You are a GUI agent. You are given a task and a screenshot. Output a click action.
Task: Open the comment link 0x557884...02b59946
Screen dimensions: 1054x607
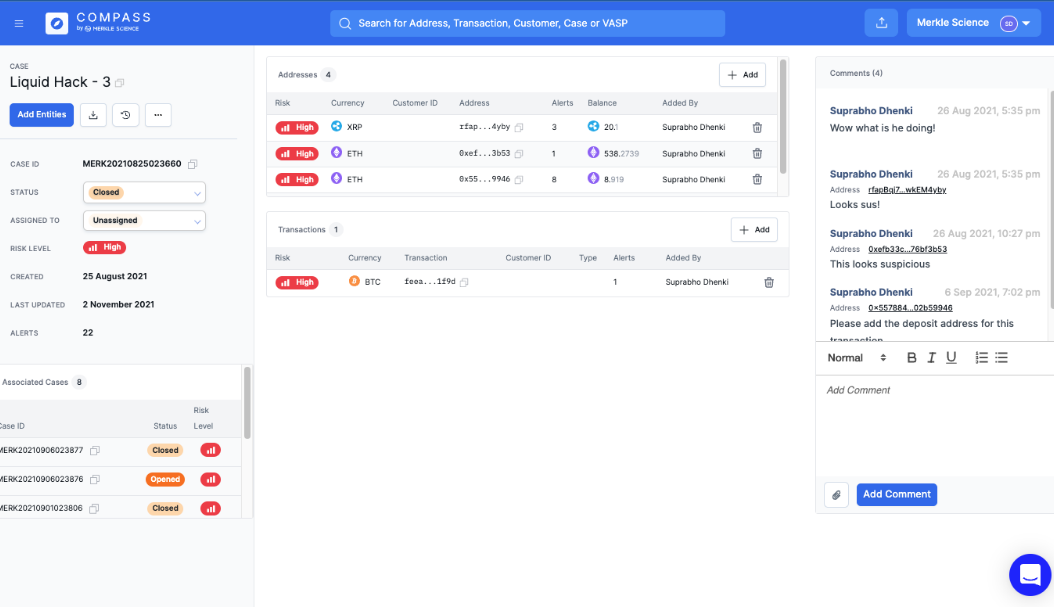pos(910,308)
